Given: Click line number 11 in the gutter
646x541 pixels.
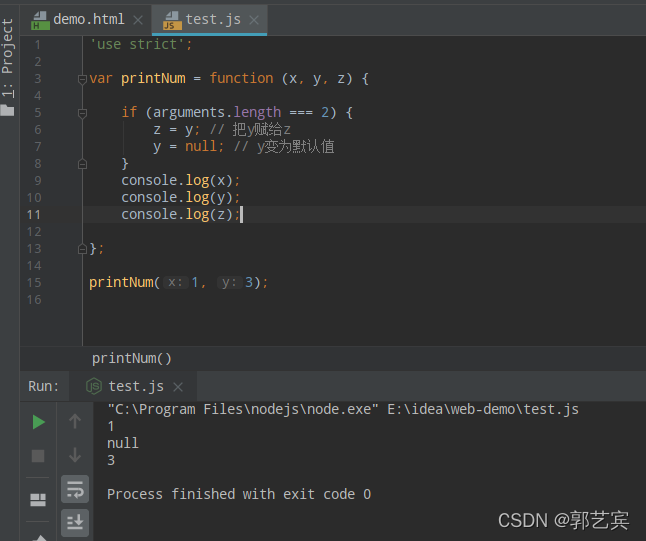Looking at the screenshot, I should [x=34, y=215].
